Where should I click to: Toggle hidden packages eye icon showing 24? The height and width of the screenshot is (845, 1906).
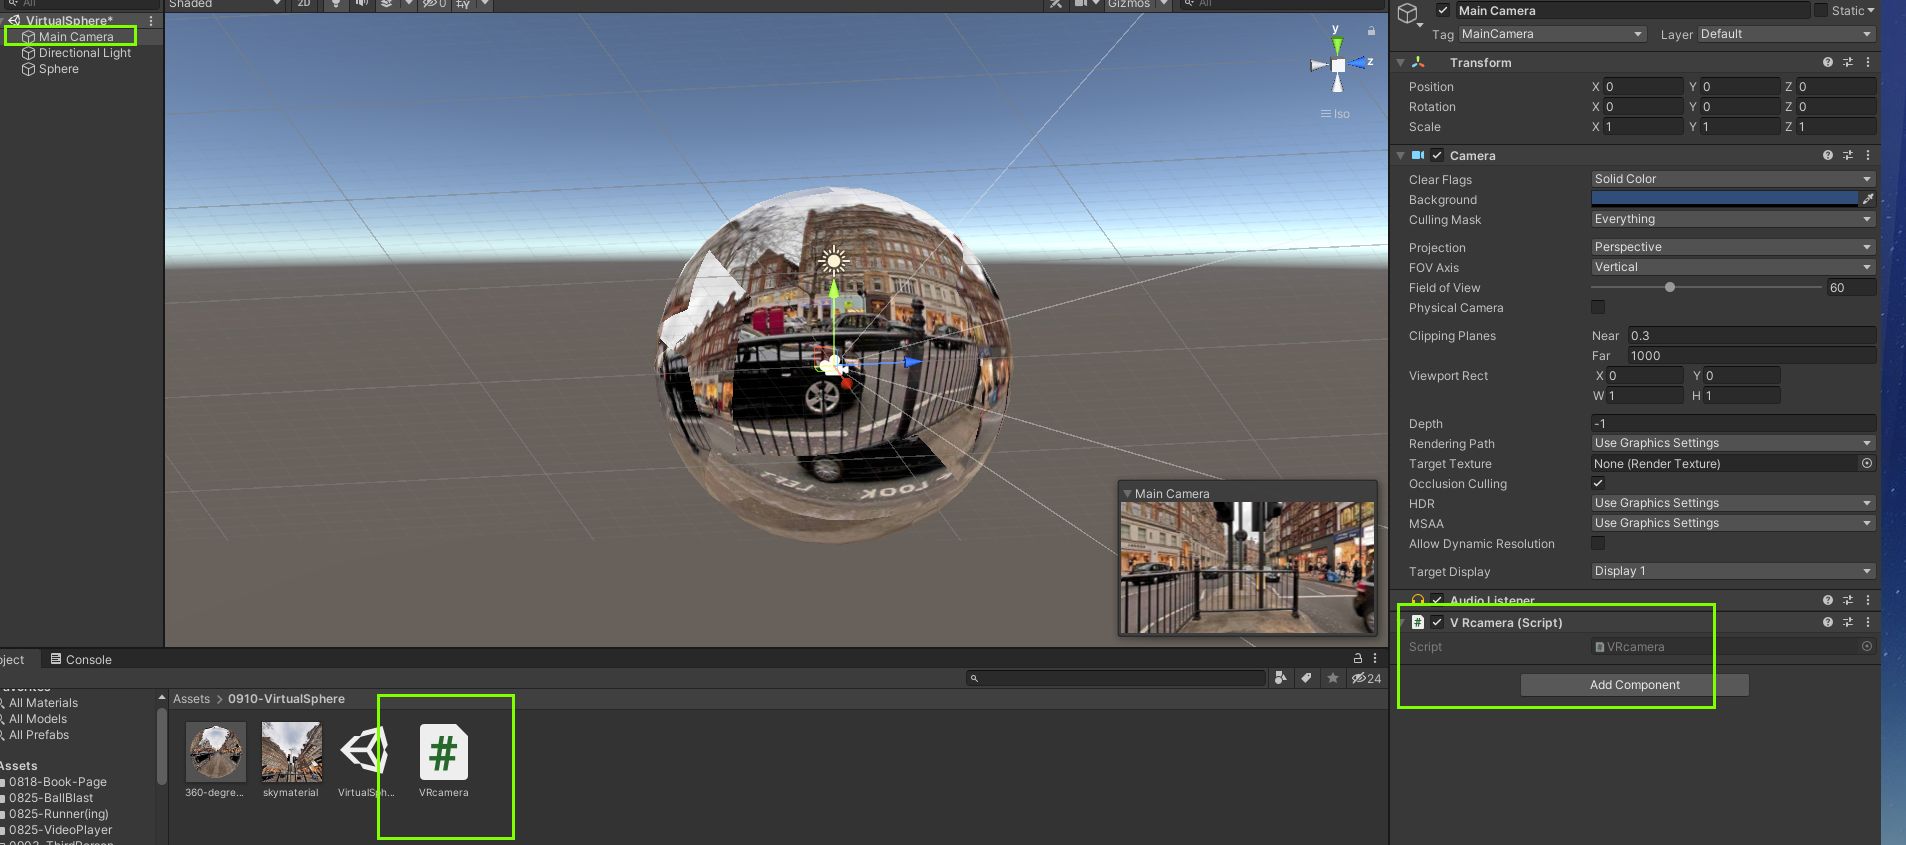[1366, 678]
